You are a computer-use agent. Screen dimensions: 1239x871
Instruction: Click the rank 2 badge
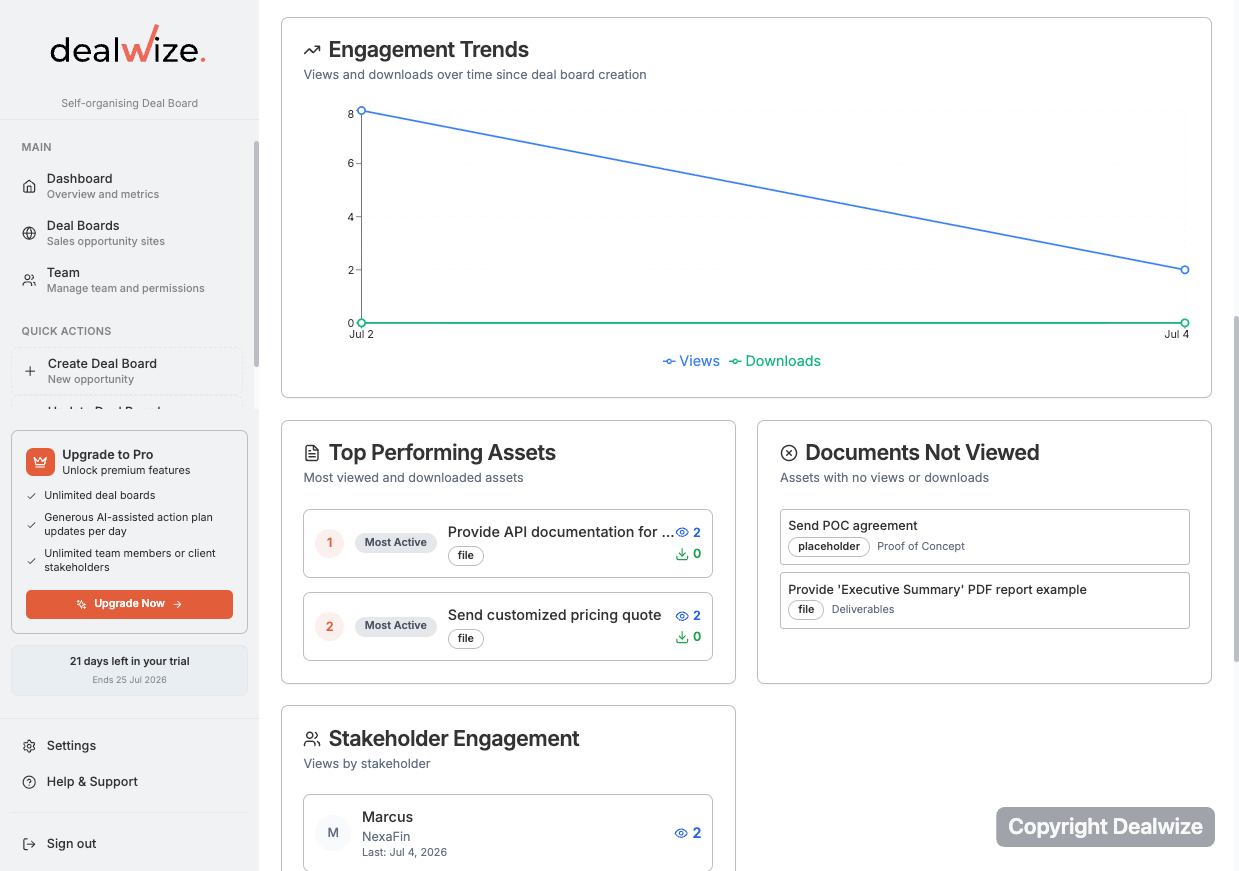[x=330, y=626]
